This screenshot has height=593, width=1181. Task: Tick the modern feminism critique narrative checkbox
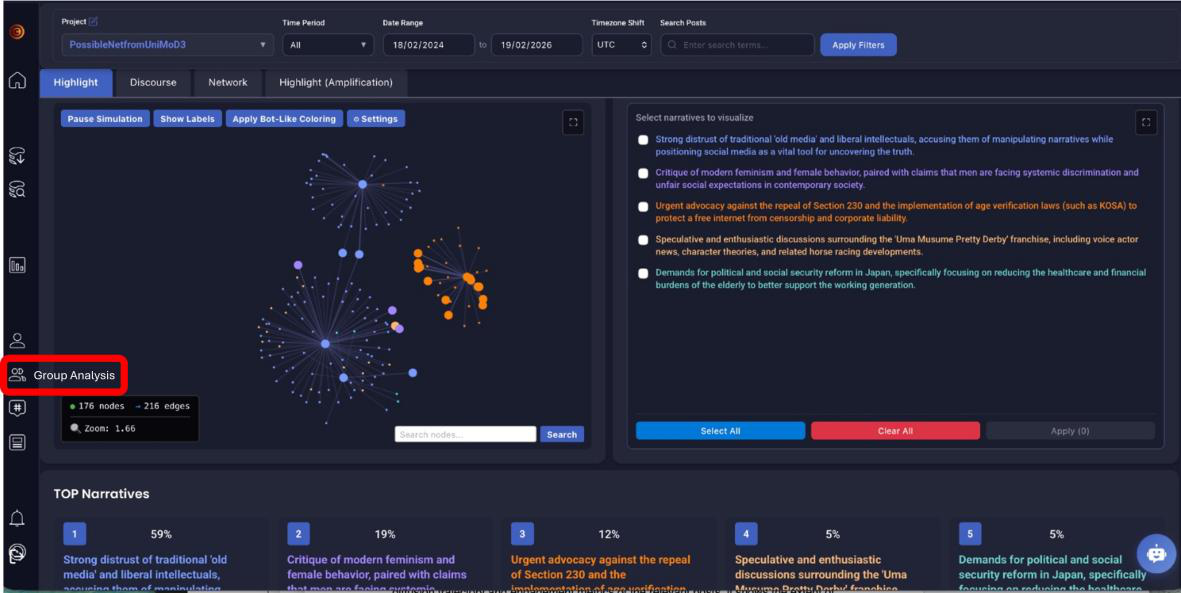tap(642, 173)
